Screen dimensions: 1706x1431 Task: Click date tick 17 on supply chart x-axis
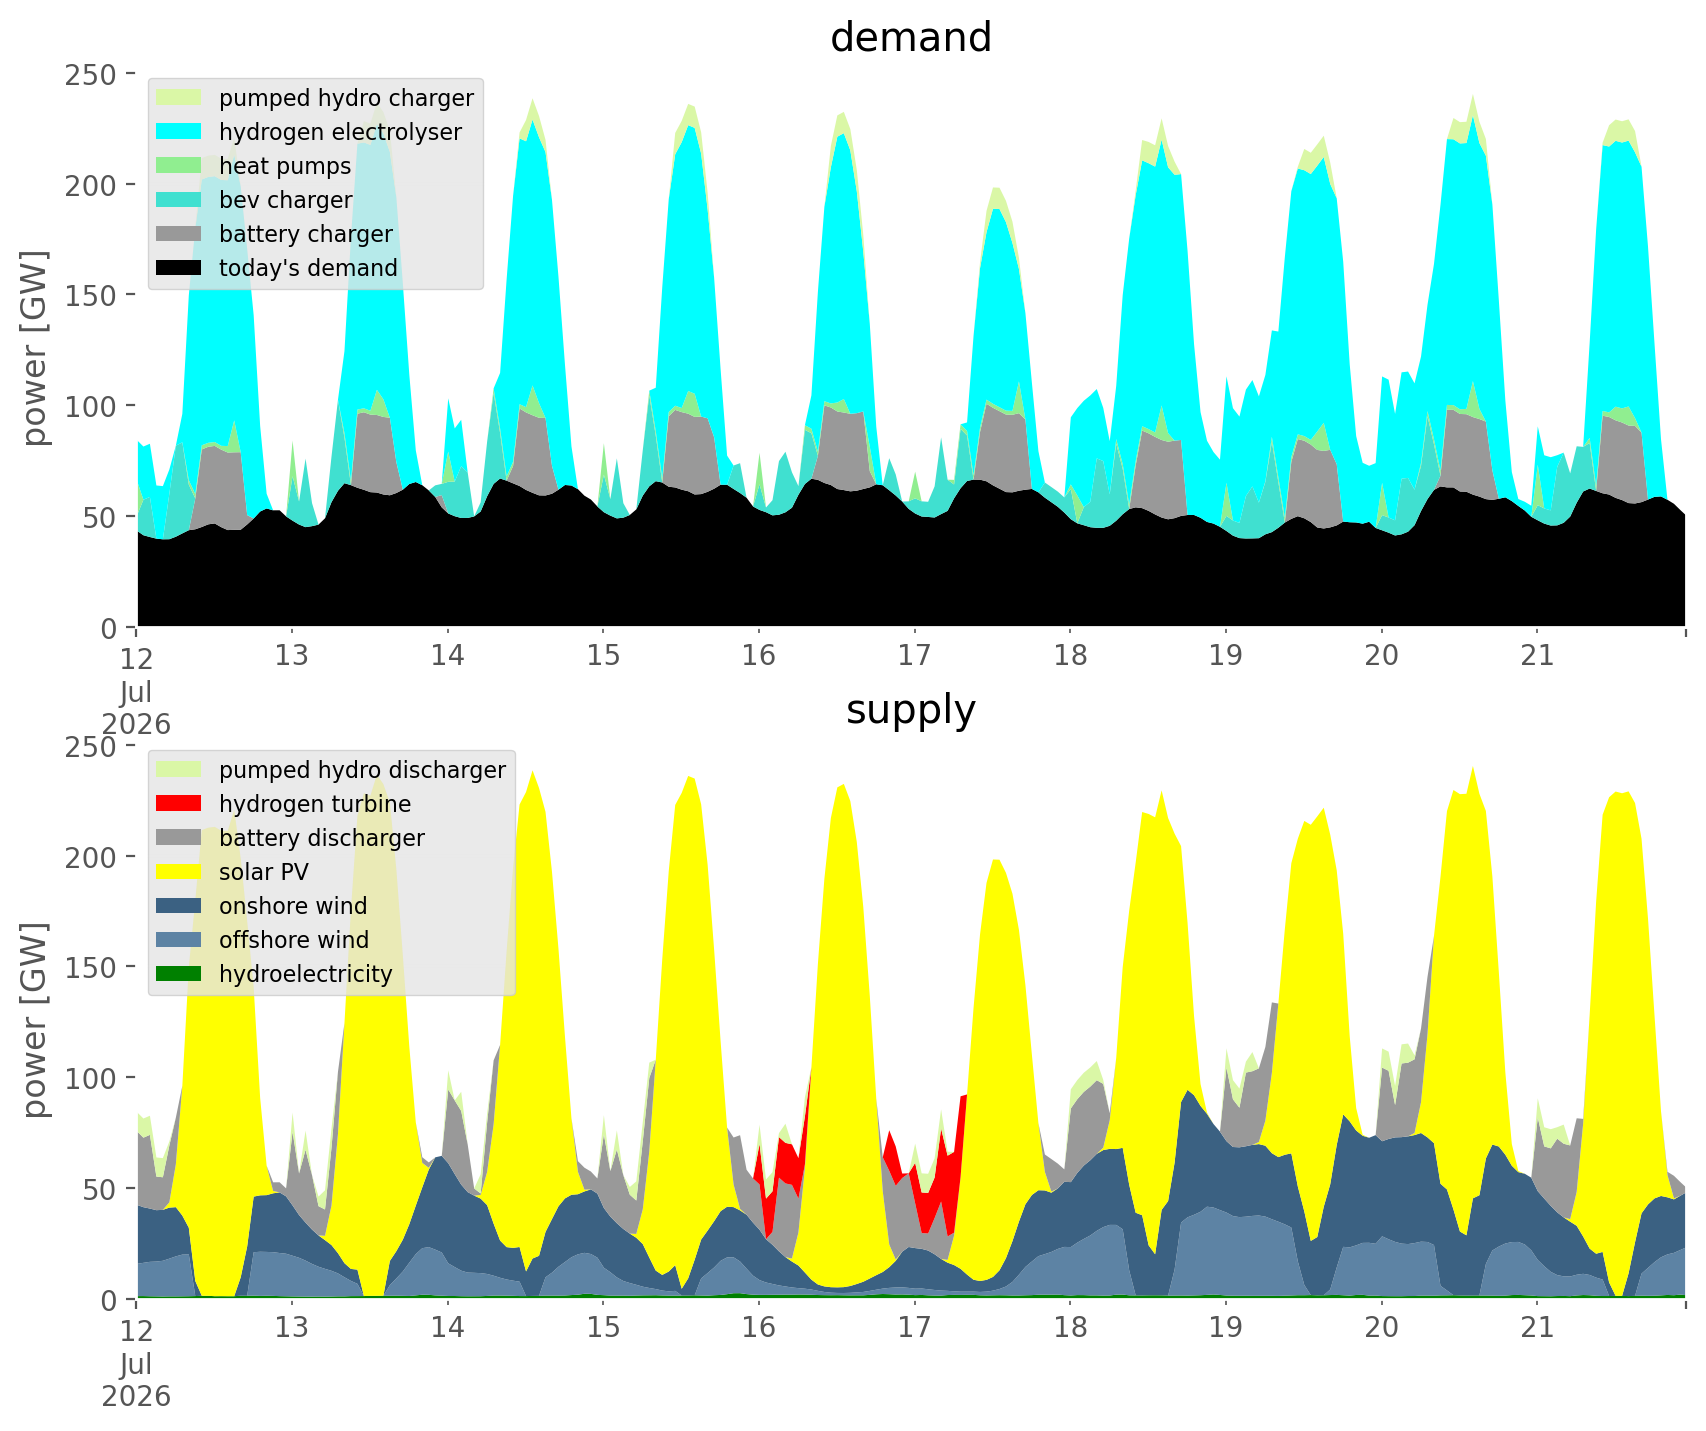pos(914,1328)
